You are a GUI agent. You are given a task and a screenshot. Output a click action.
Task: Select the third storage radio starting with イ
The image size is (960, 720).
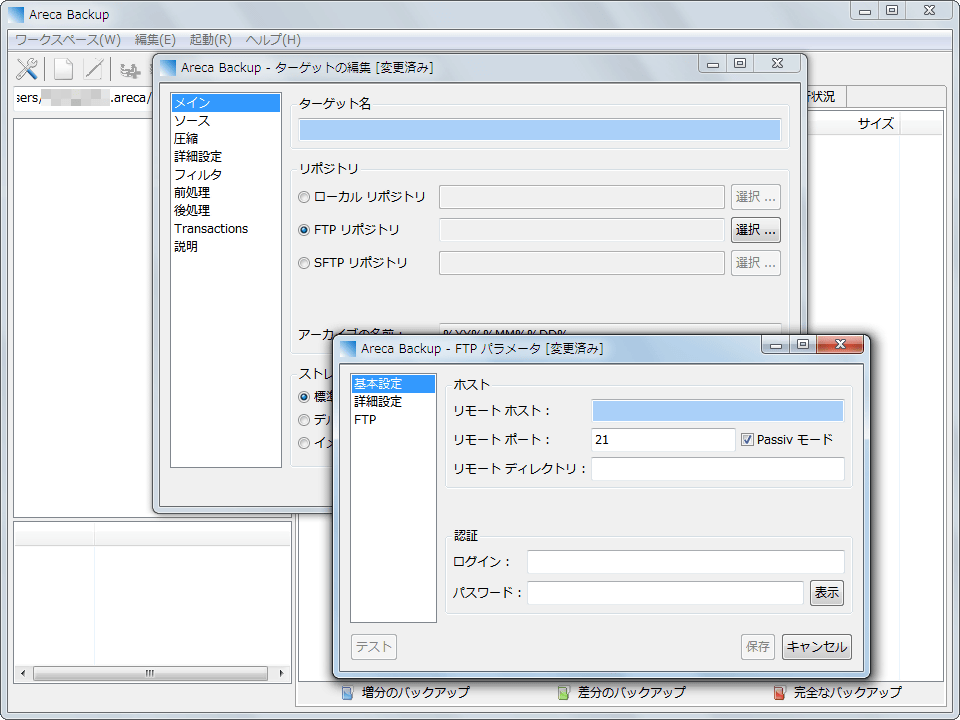(x=304, y=443)
